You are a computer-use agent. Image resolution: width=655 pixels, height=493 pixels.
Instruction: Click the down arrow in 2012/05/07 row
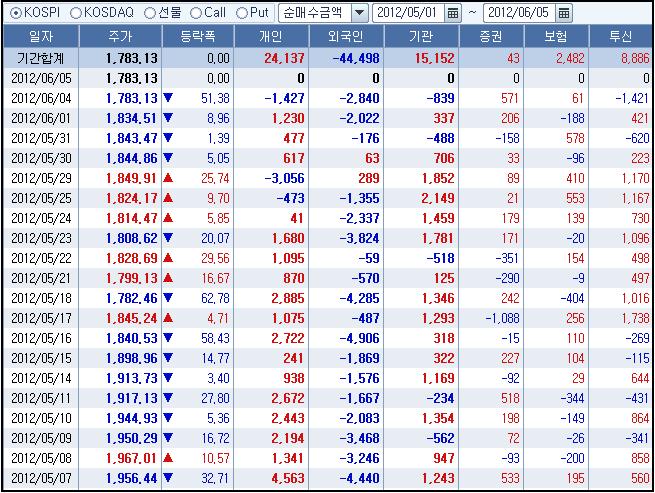coord(168,478)
